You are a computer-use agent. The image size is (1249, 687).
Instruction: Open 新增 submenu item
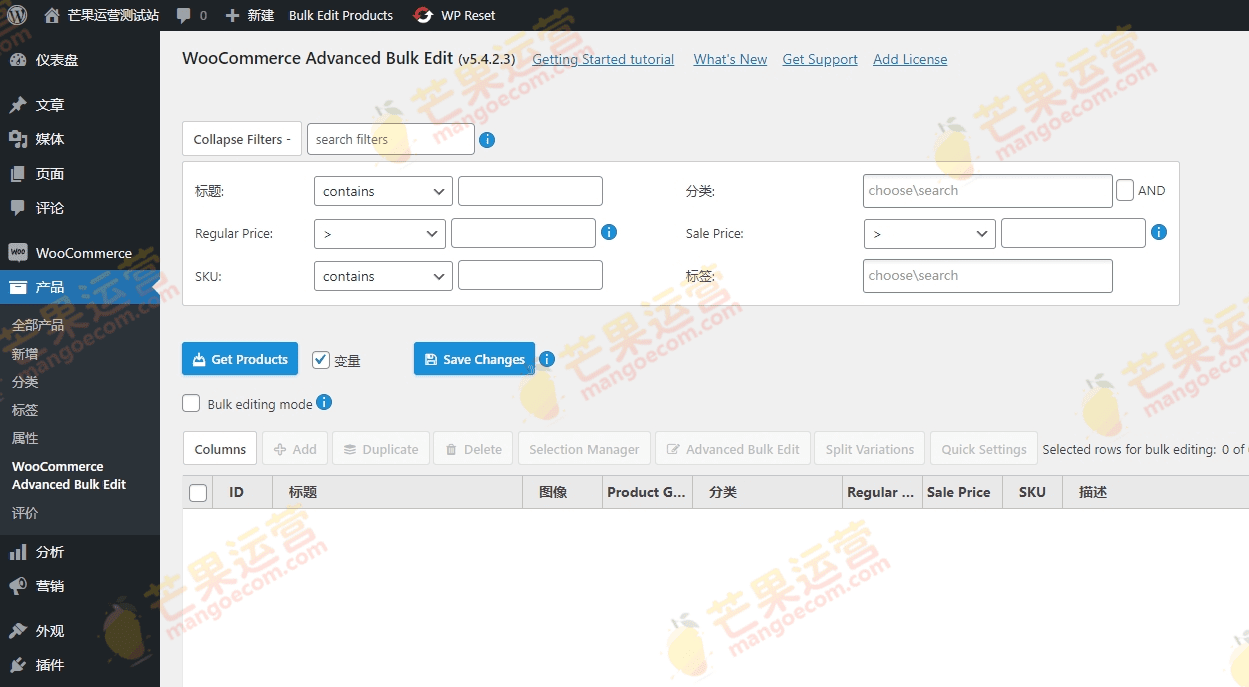click(25, 354)
